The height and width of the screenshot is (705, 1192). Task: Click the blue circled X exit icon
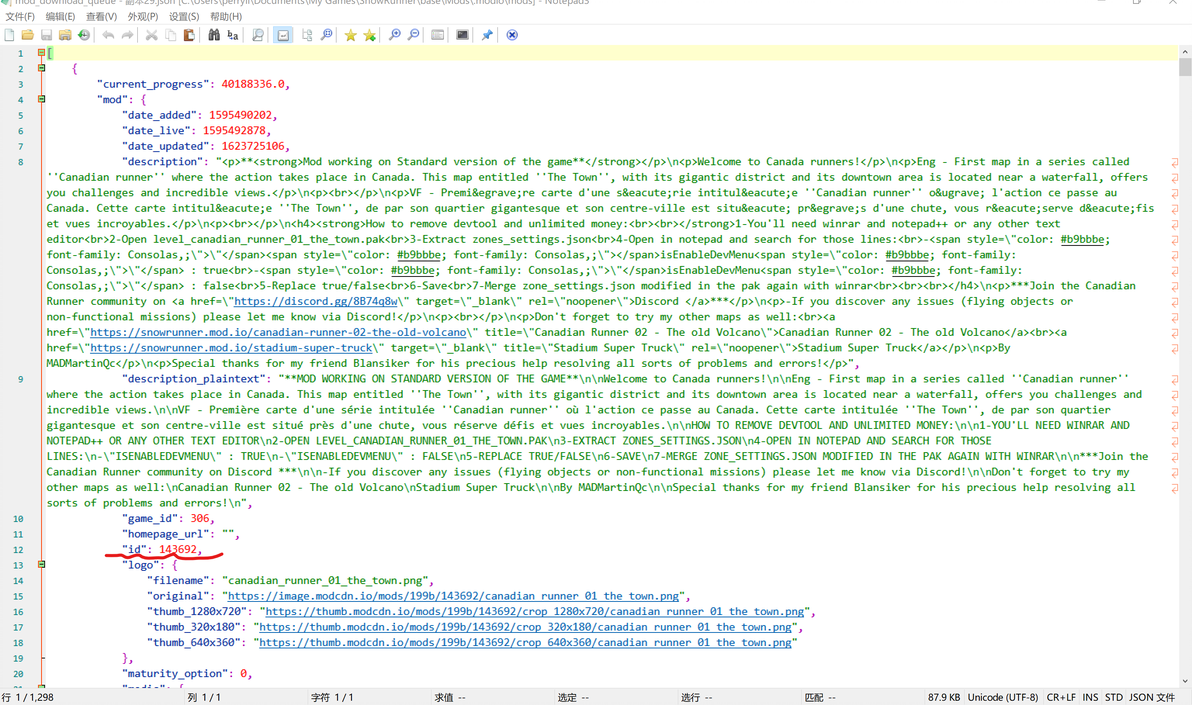pyautogui.click(x=512, y=35)
